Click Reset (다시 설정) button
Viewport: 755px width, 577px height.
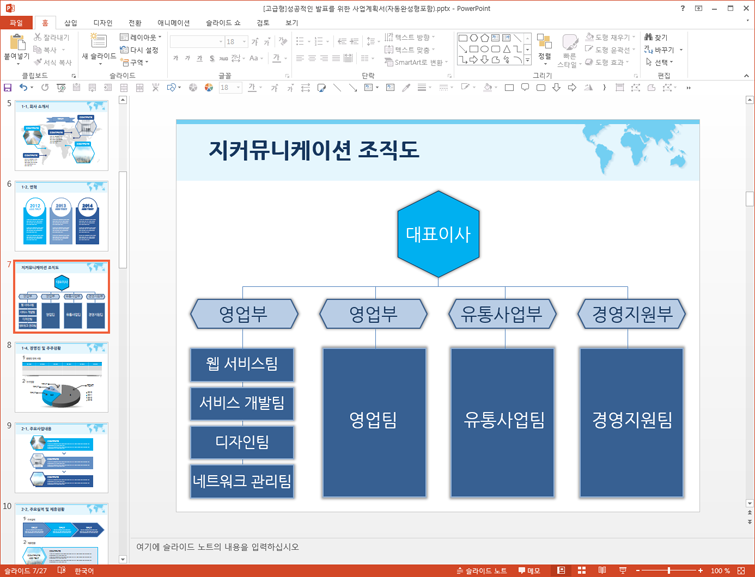click(x=139, y=50)
